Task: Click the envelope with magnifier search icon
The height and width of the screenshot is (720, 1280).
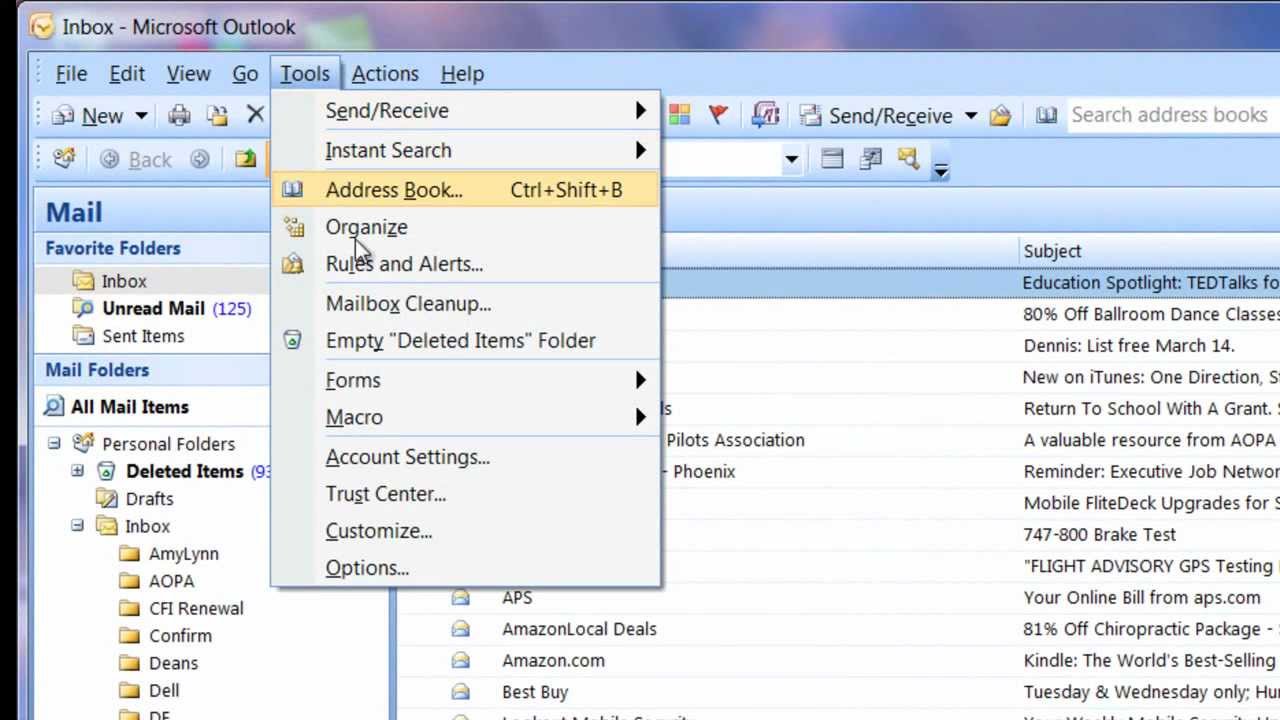Action: (x=908, y=159)
